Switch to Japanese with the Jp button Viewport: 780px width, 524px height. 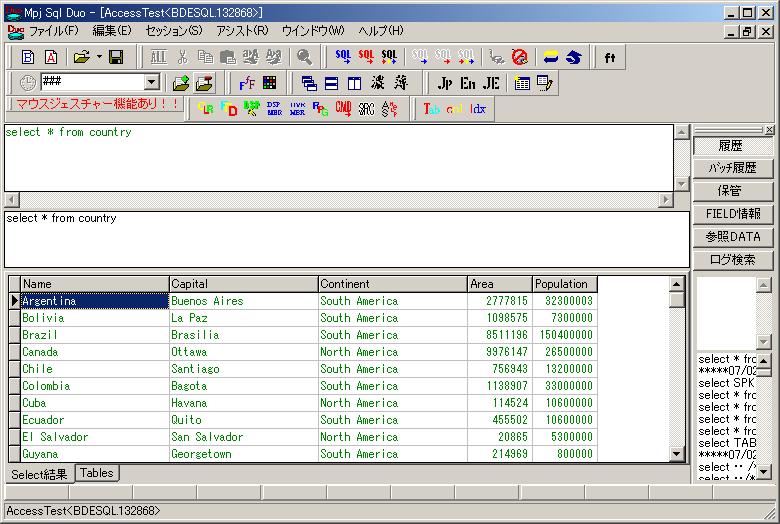coord(445,83)
